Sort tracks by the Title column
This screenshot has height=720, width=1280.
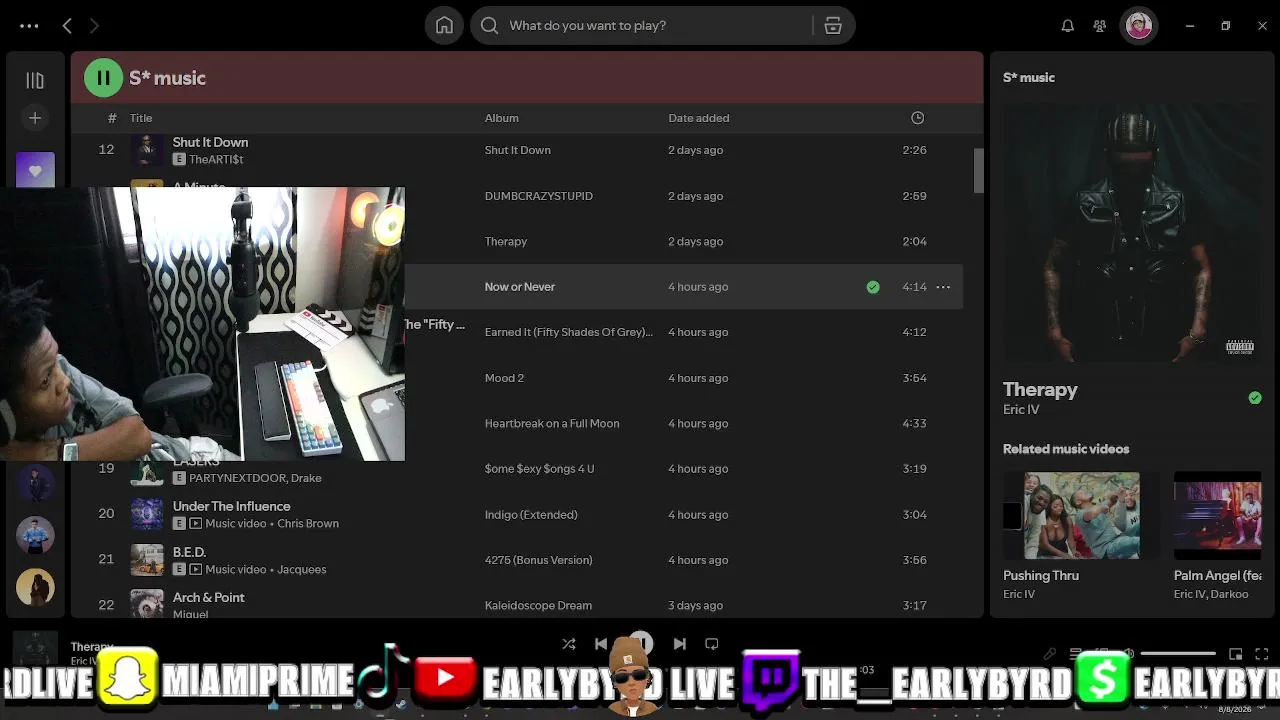(x=141, y=118)
